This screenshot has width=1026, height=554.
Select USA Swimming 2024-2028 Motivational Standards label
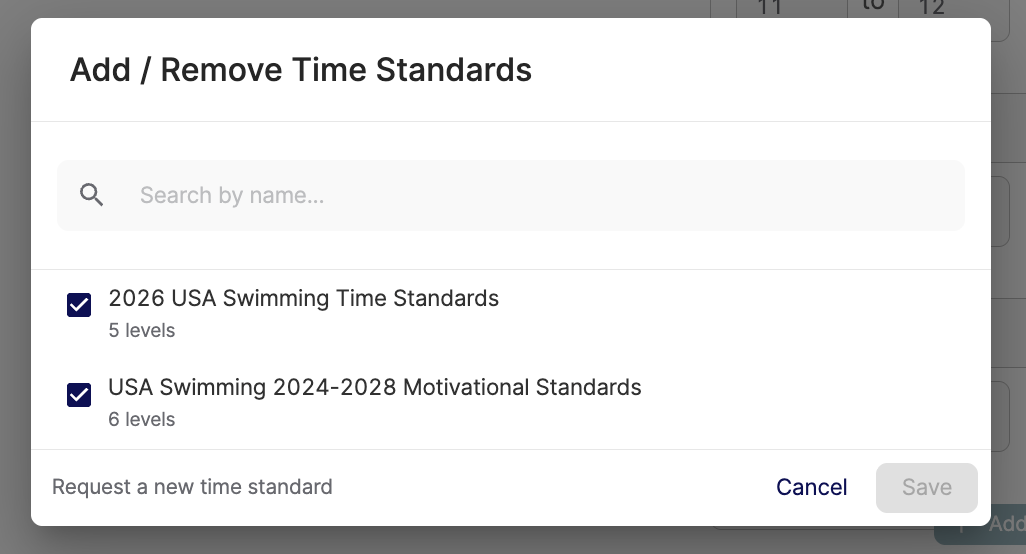[374, 387]
